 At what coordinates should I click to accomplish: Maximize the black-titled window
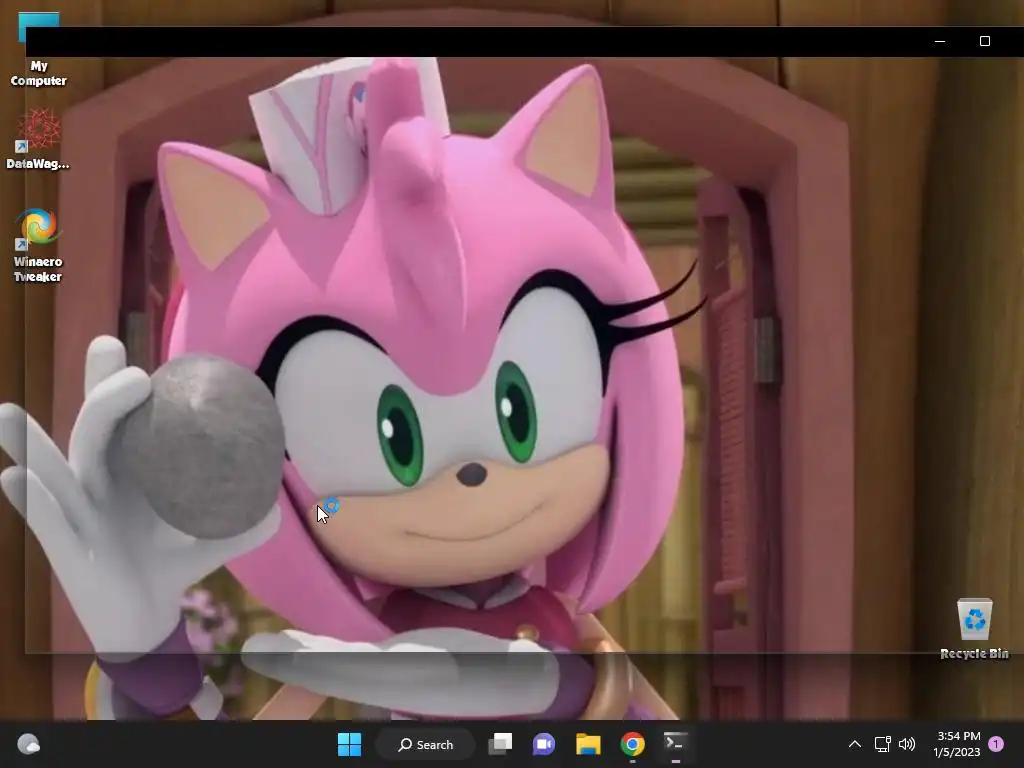pos(985,41)
